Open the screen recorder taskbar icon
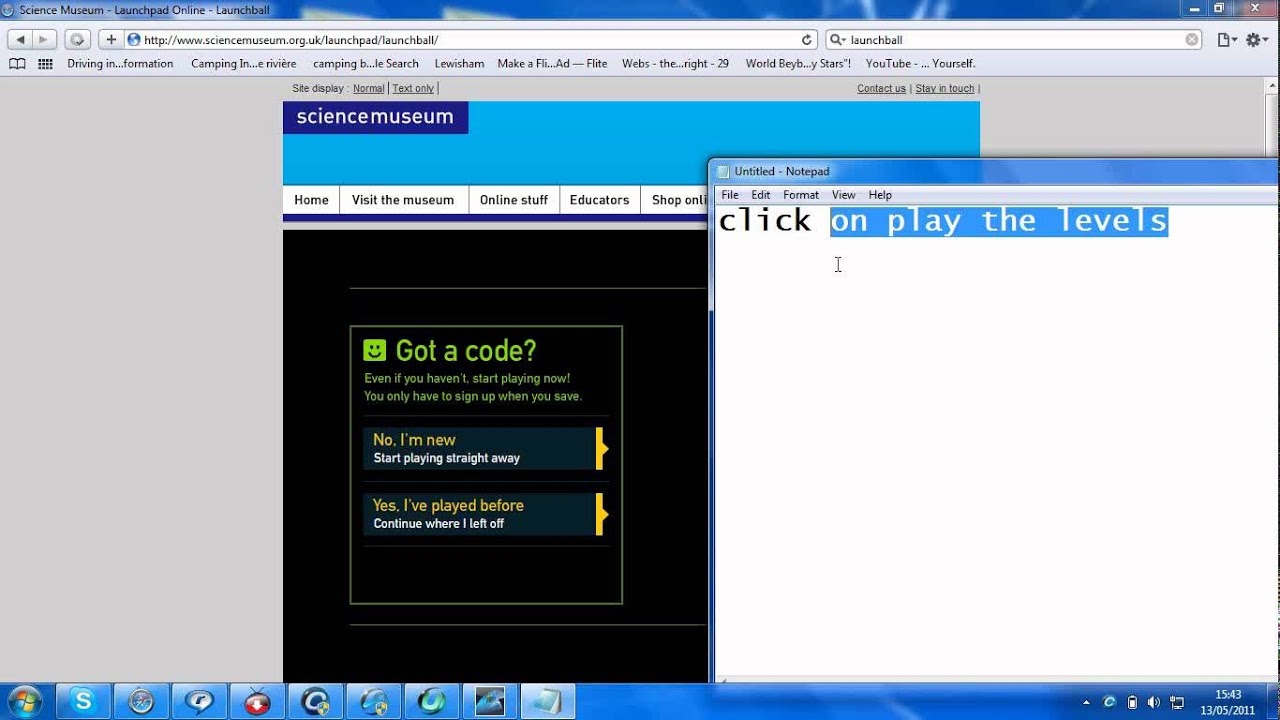The height and width of the screenshot is (720, 1280). (490, 702)
